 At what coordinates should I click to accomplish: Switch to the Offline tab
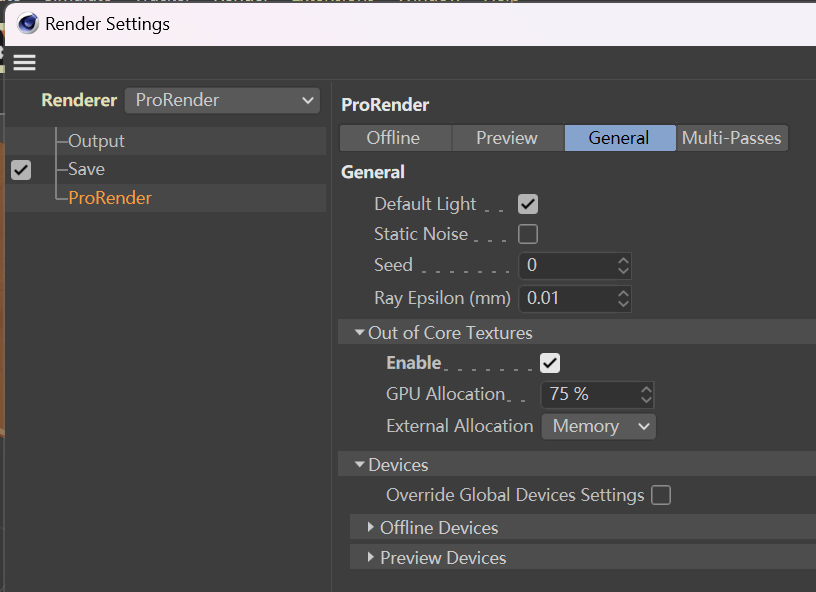(x=396, y=138)
